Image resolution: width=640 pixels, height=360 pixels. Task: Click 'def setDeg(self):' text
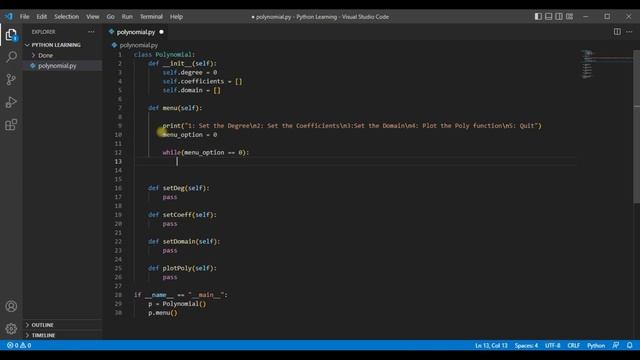pos(178,188)
